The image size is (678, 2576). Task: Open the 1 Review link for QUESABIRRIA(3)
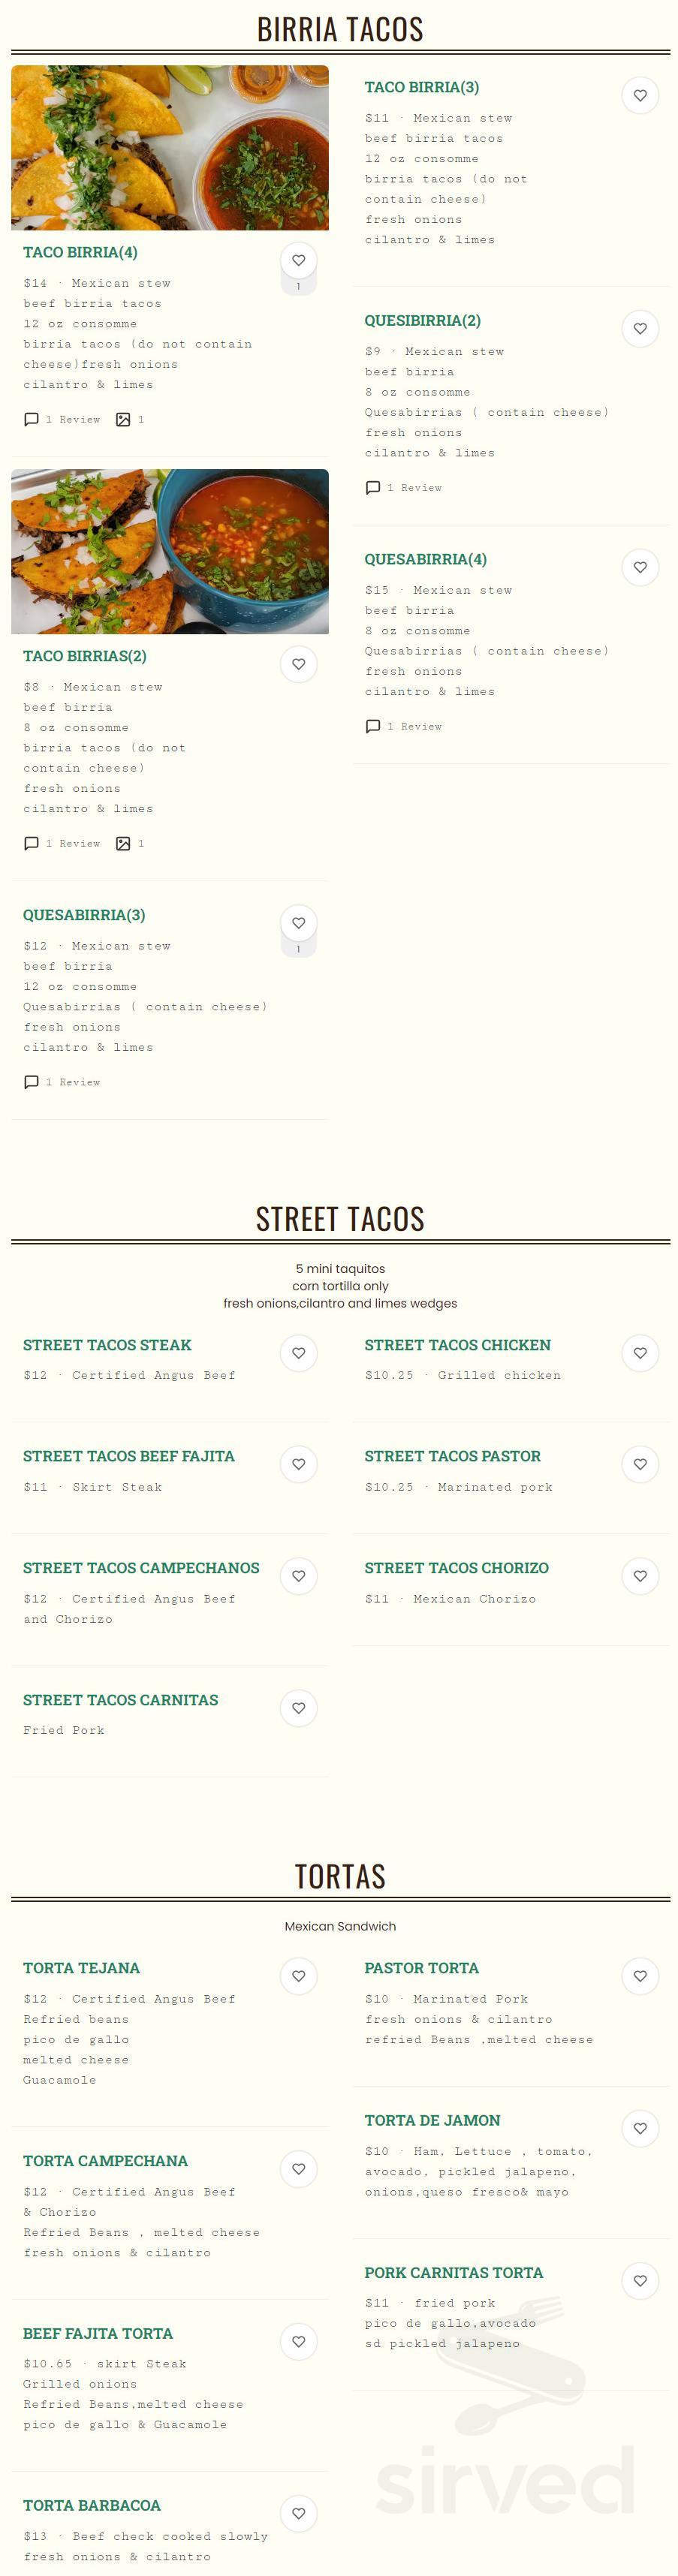(x=73, y=1081)
